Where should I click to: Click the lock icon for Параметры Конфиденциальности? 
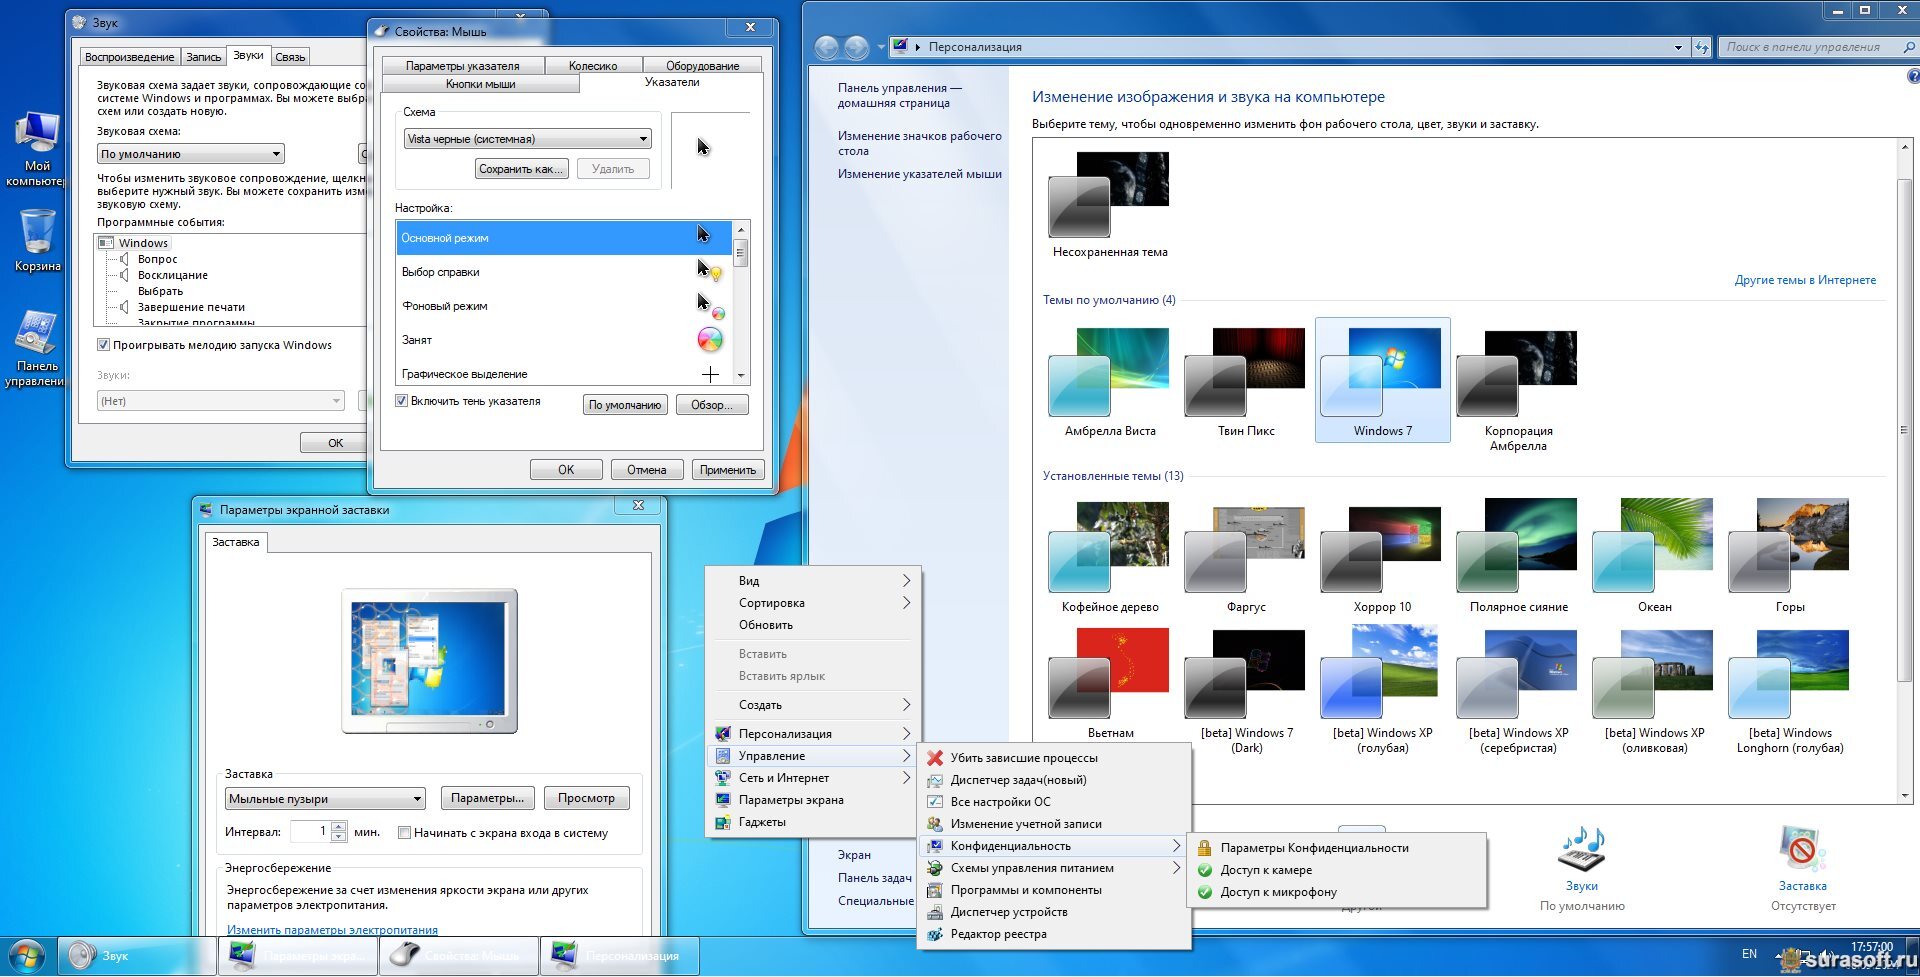[x=1205, y=848]
